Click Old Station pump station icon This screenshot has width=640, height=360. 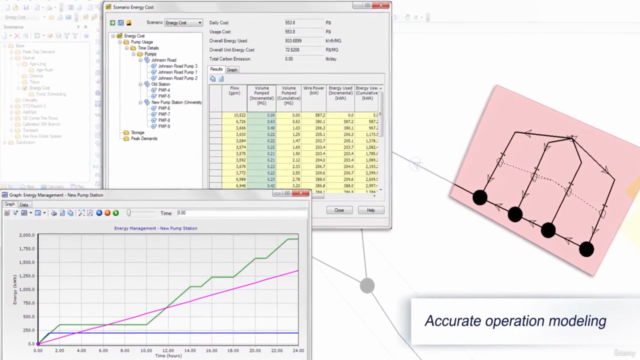click(x=147, y=84)
